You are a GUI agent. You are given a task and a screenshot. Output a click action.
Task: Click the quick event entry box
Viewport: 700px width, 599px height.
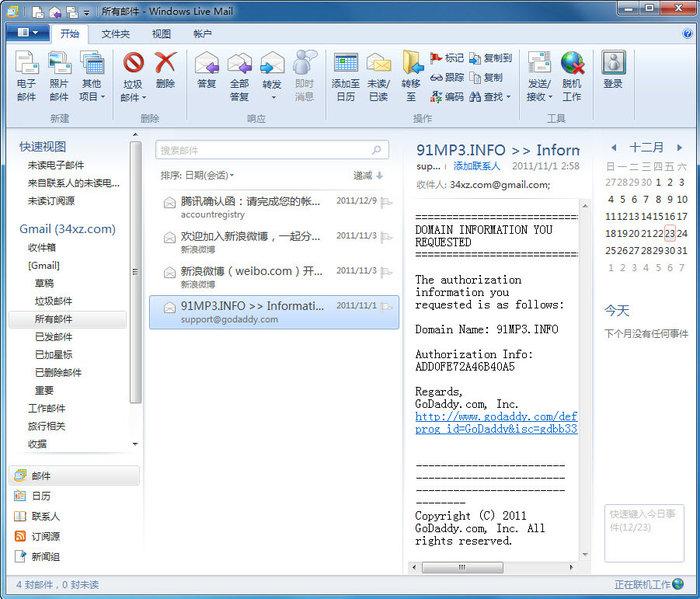644,533
